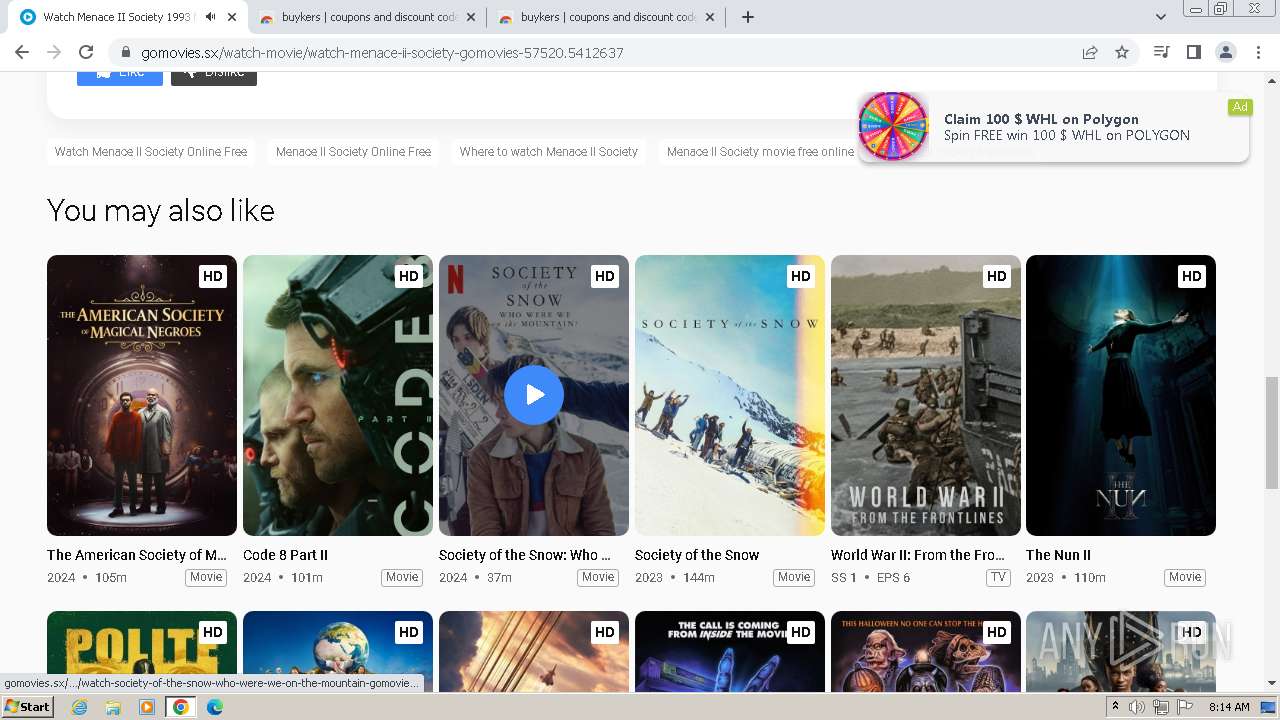Click the green Ad badge
This screenshot has width=1280, height=720.
1240,107
